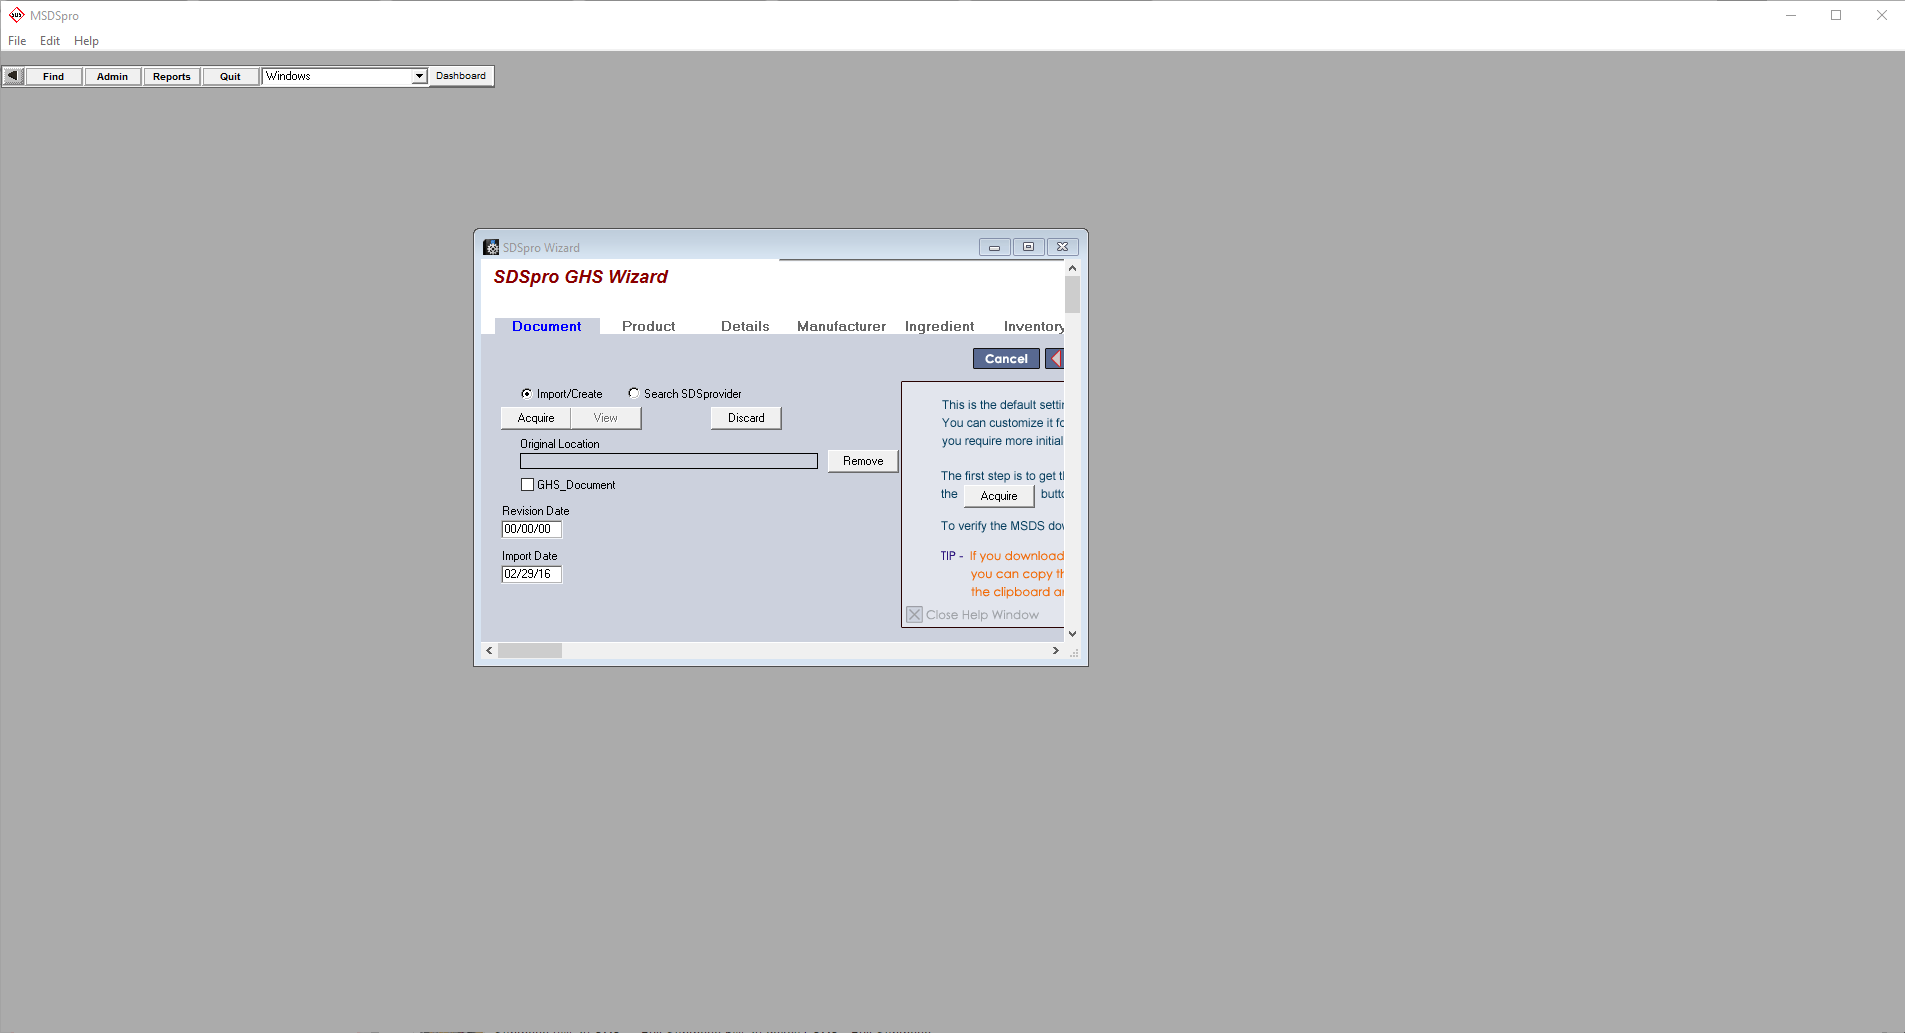
Task: Open the Edit menu
Action: pyautogui.click(x=50, y=41)
